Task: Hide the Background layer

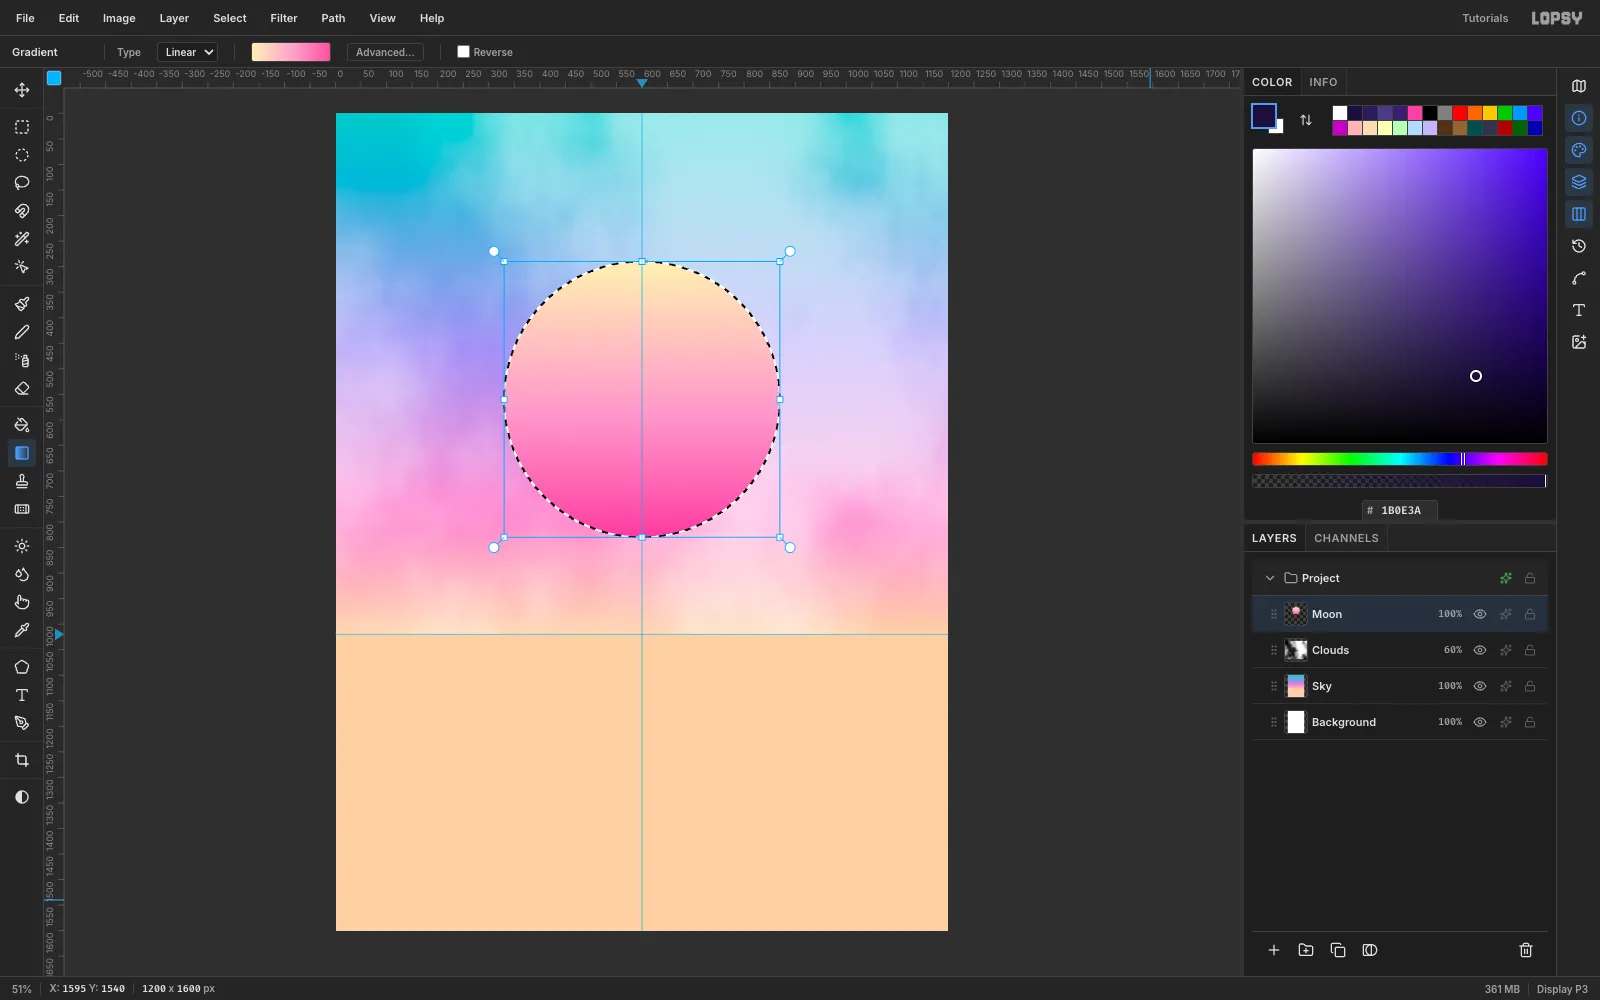Action: pos(1480,722)
